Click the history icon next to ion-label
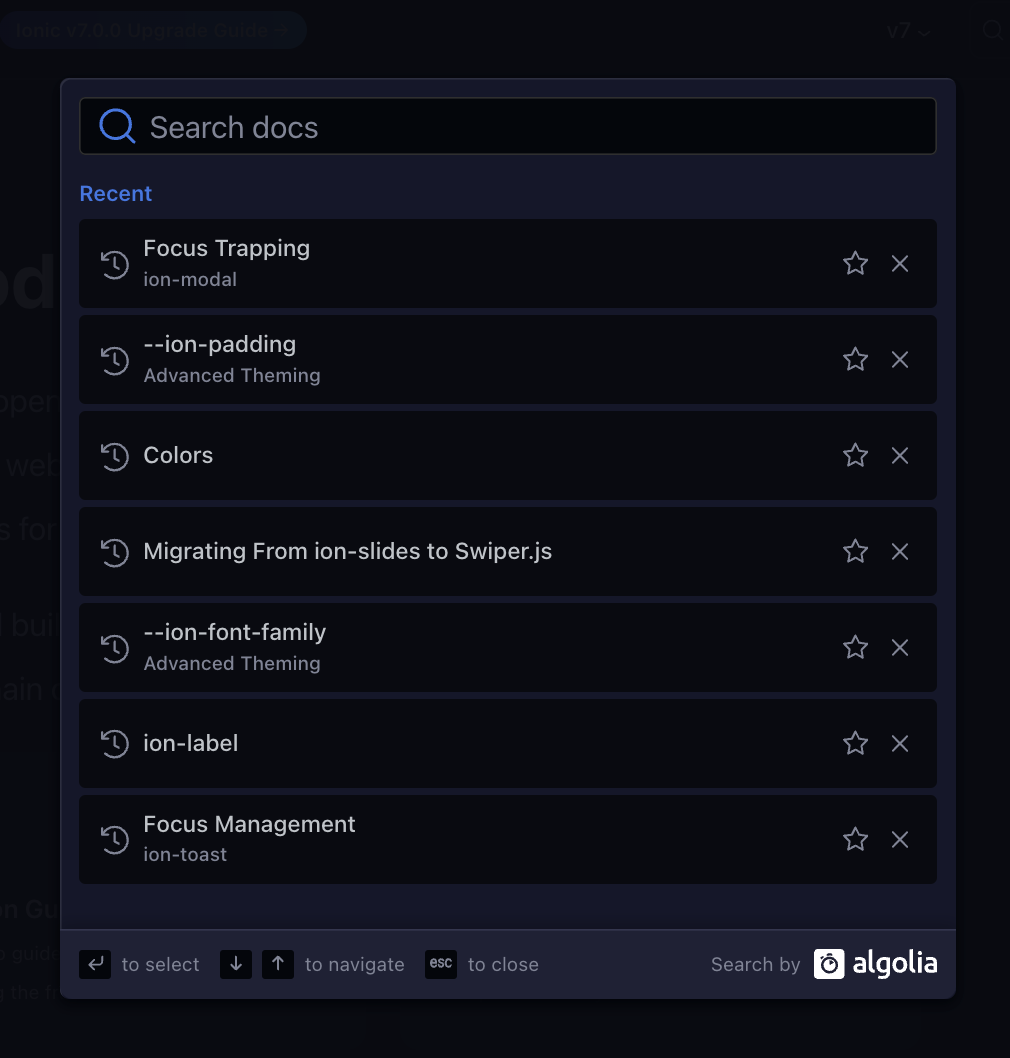Image resolution: width=1010 pixels, height=1058 pixels. coord(114,743)
